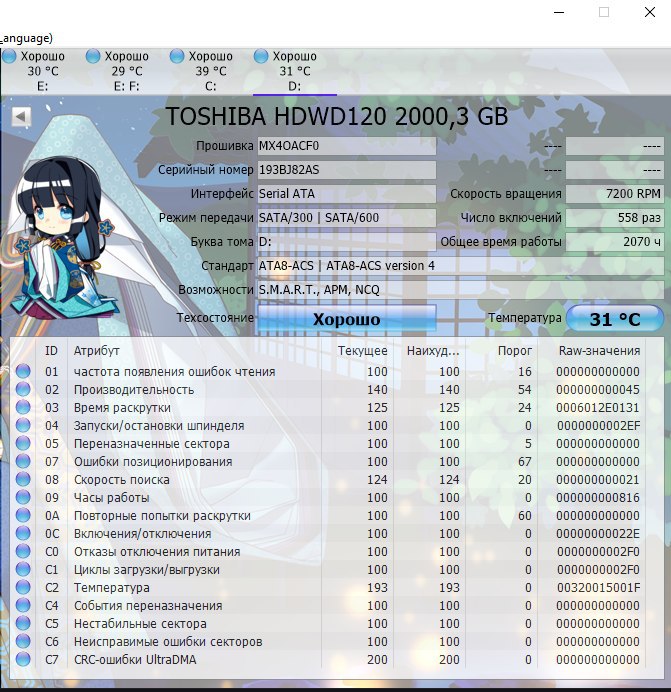
Task: Click status orb of Нестабильные сектора row
Action: [x=23, y=623]
